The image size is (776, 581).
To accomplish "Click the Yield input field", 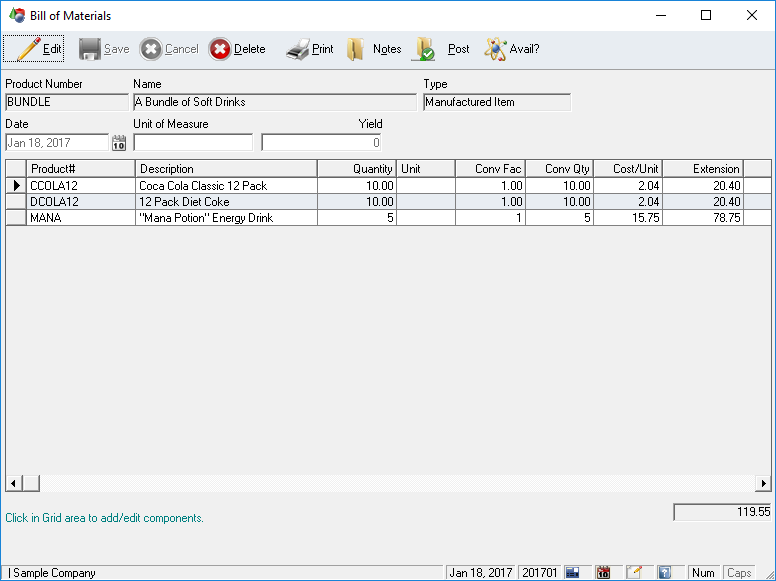I will [322, 143].
